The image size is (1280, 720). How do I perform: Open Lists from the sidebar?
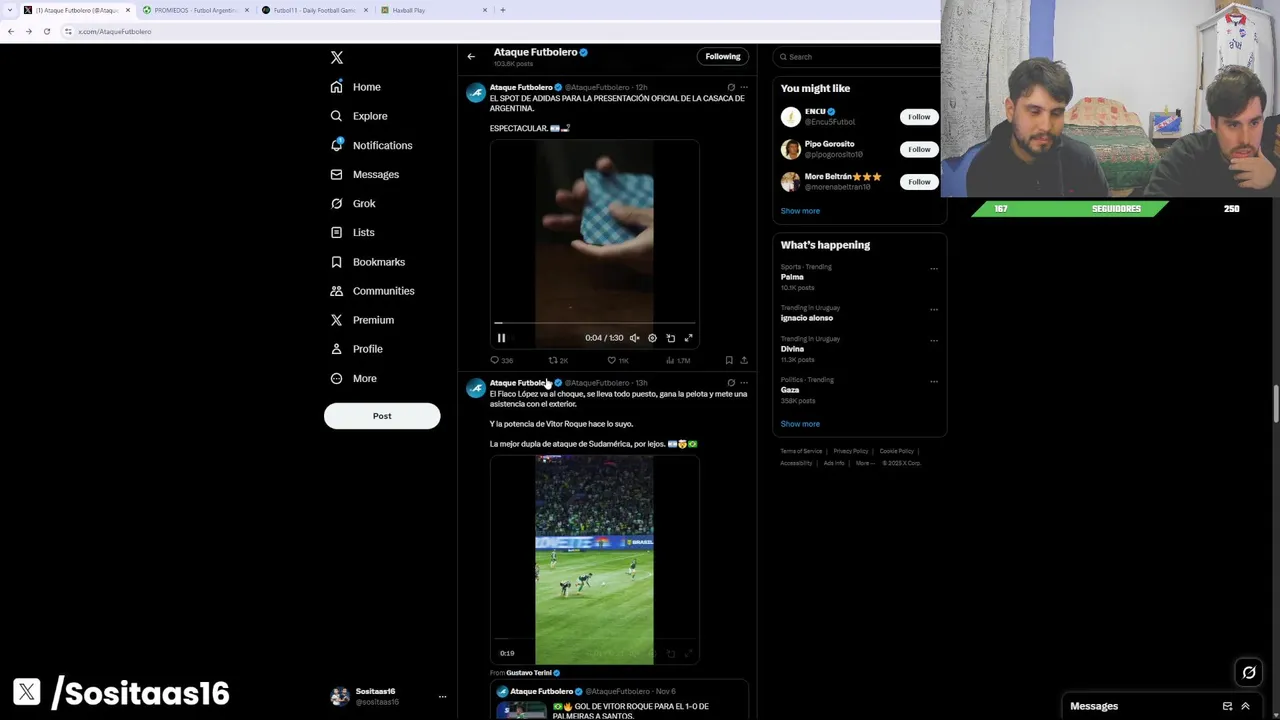pyautogui.click(x=352, y=232)
